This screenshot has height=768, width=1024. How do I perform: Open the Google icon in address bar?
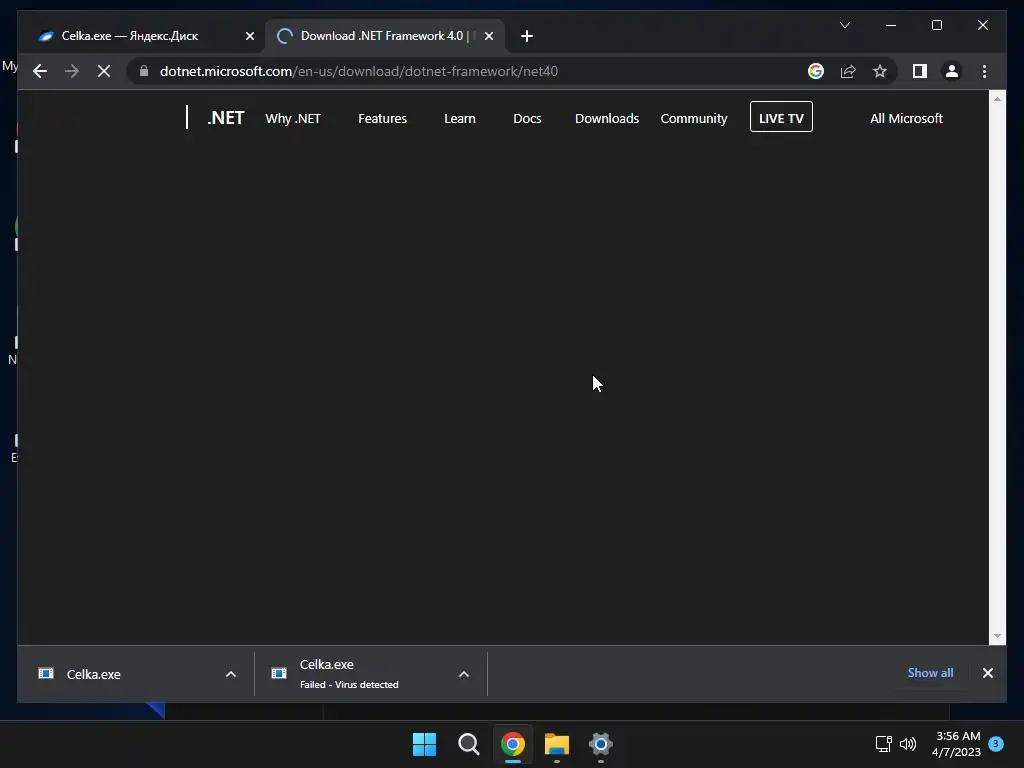pos(816,71)
